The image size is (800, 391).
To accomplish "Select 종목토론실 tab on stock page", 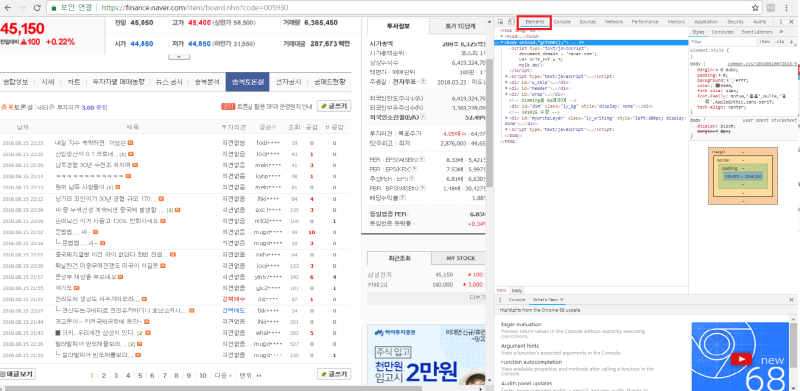I will click(x=247, y=82).
